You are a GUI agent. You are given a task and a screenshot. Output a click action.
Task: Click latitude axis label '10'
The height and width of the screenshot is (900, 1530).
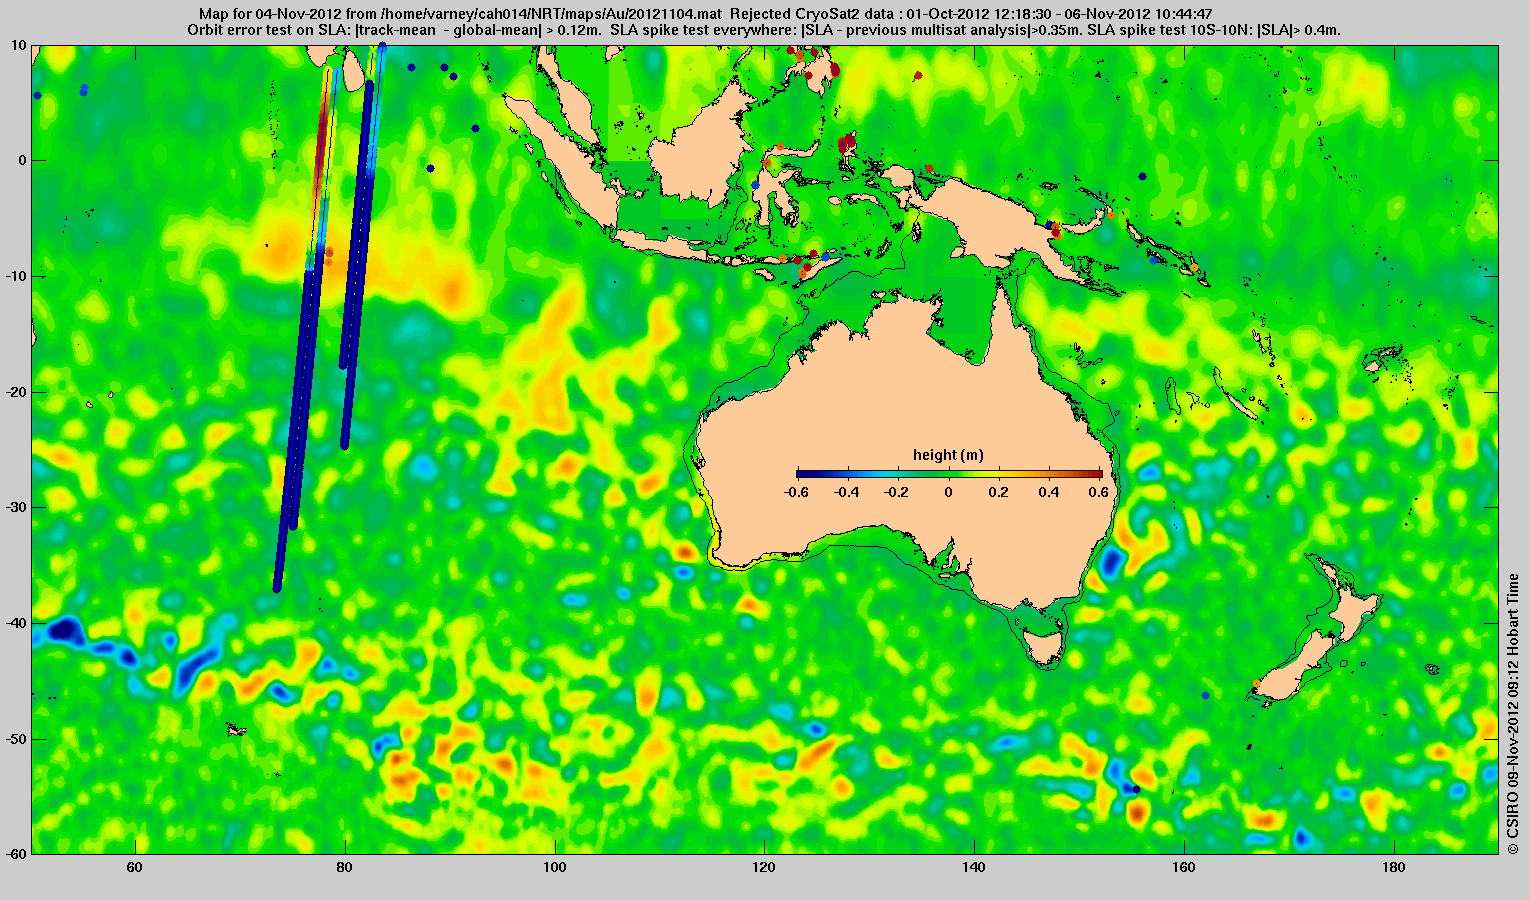[19, 45]
